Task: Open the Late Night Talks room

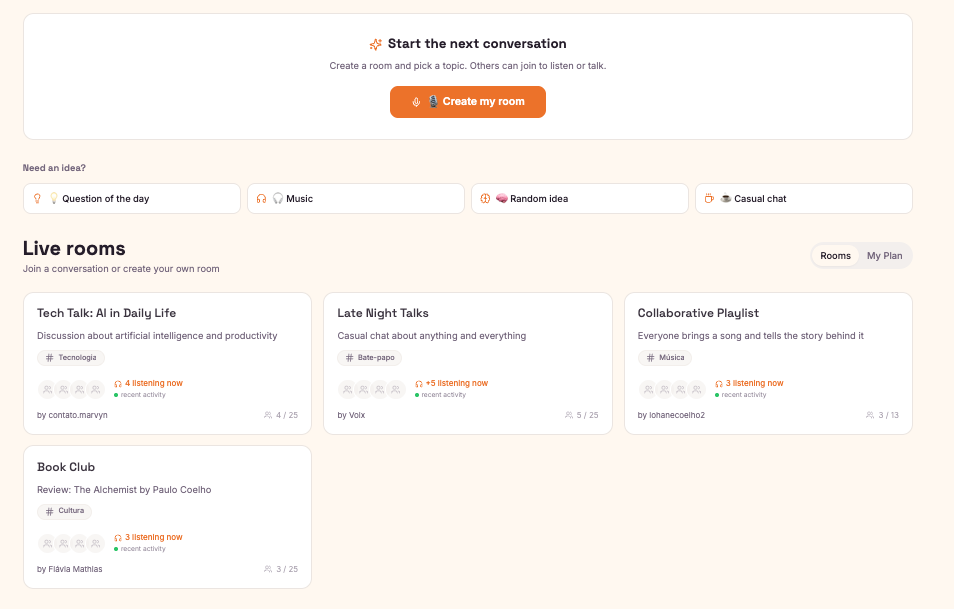Action: [x=467, y=363]
